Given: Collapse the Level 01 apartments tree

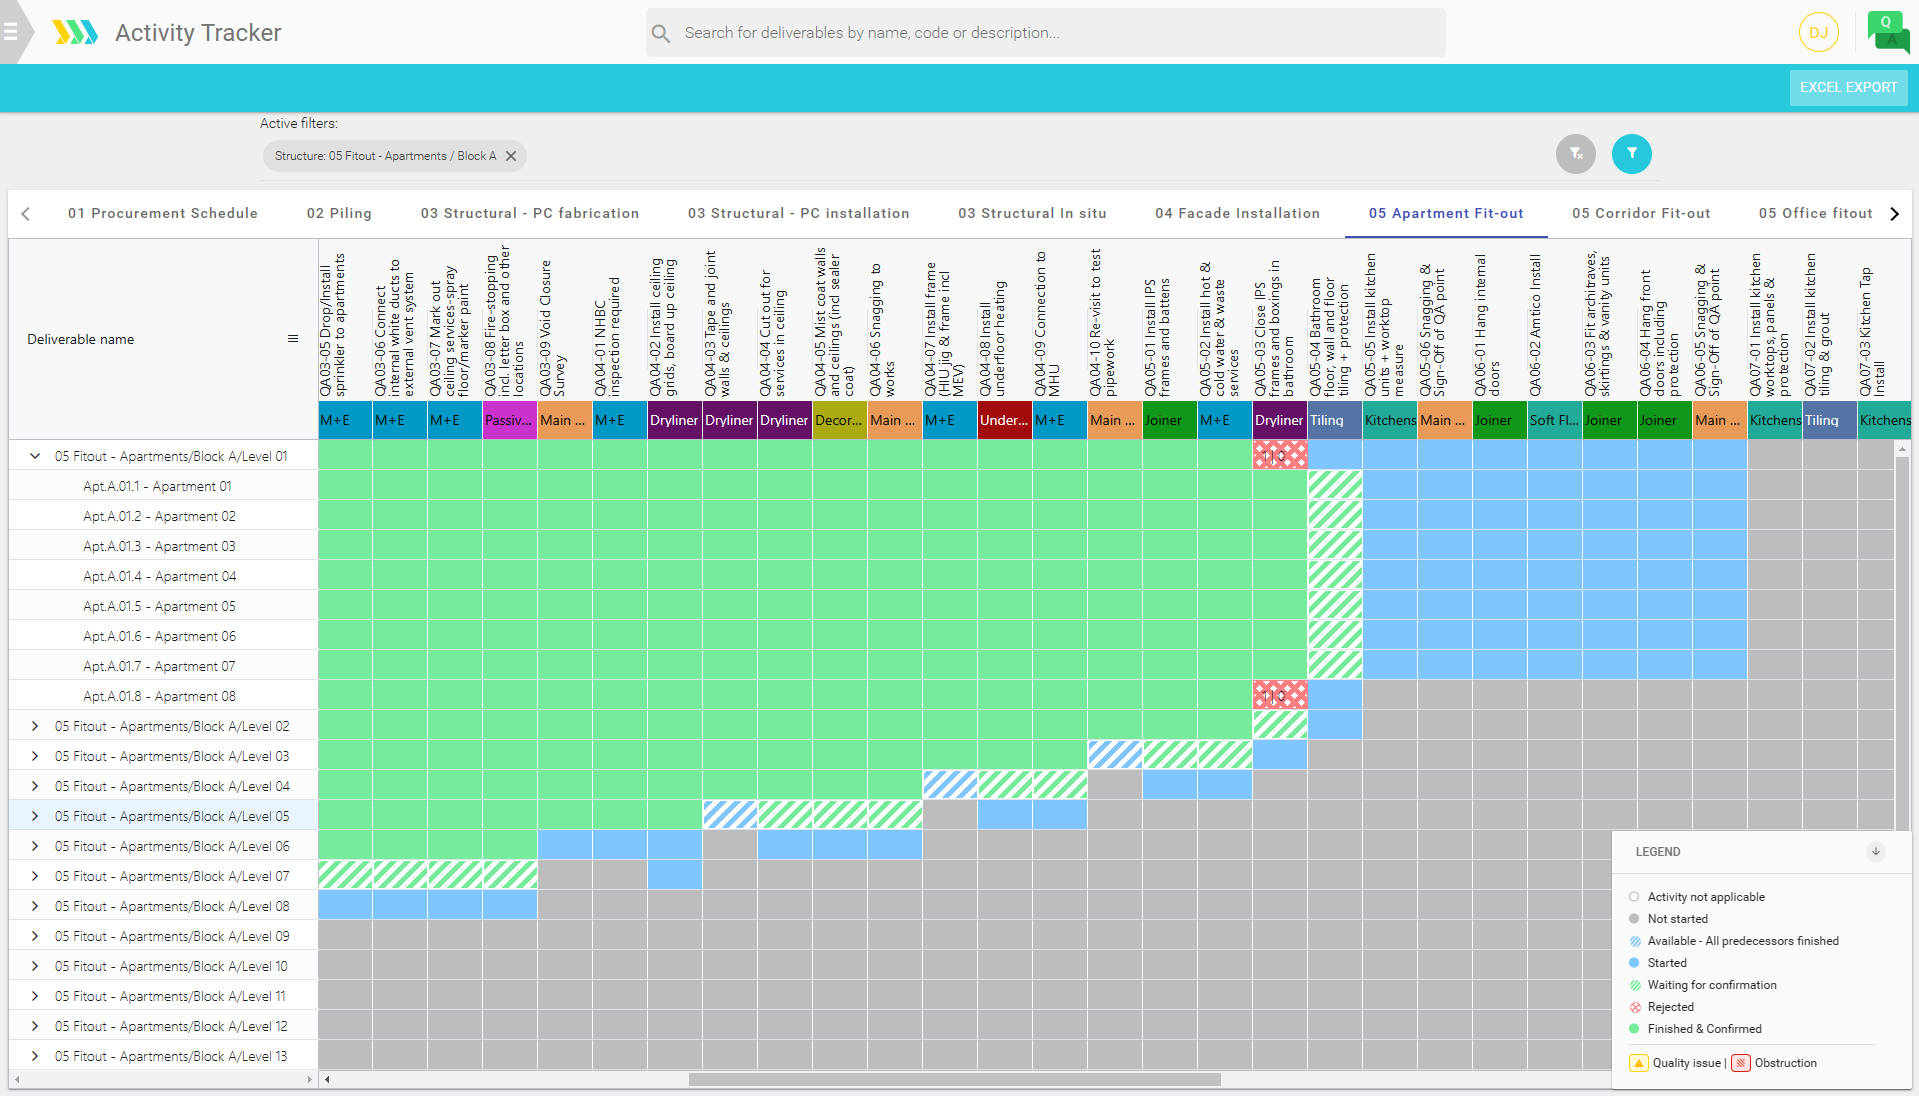Looking at the screenshot, I should point(33,456).
